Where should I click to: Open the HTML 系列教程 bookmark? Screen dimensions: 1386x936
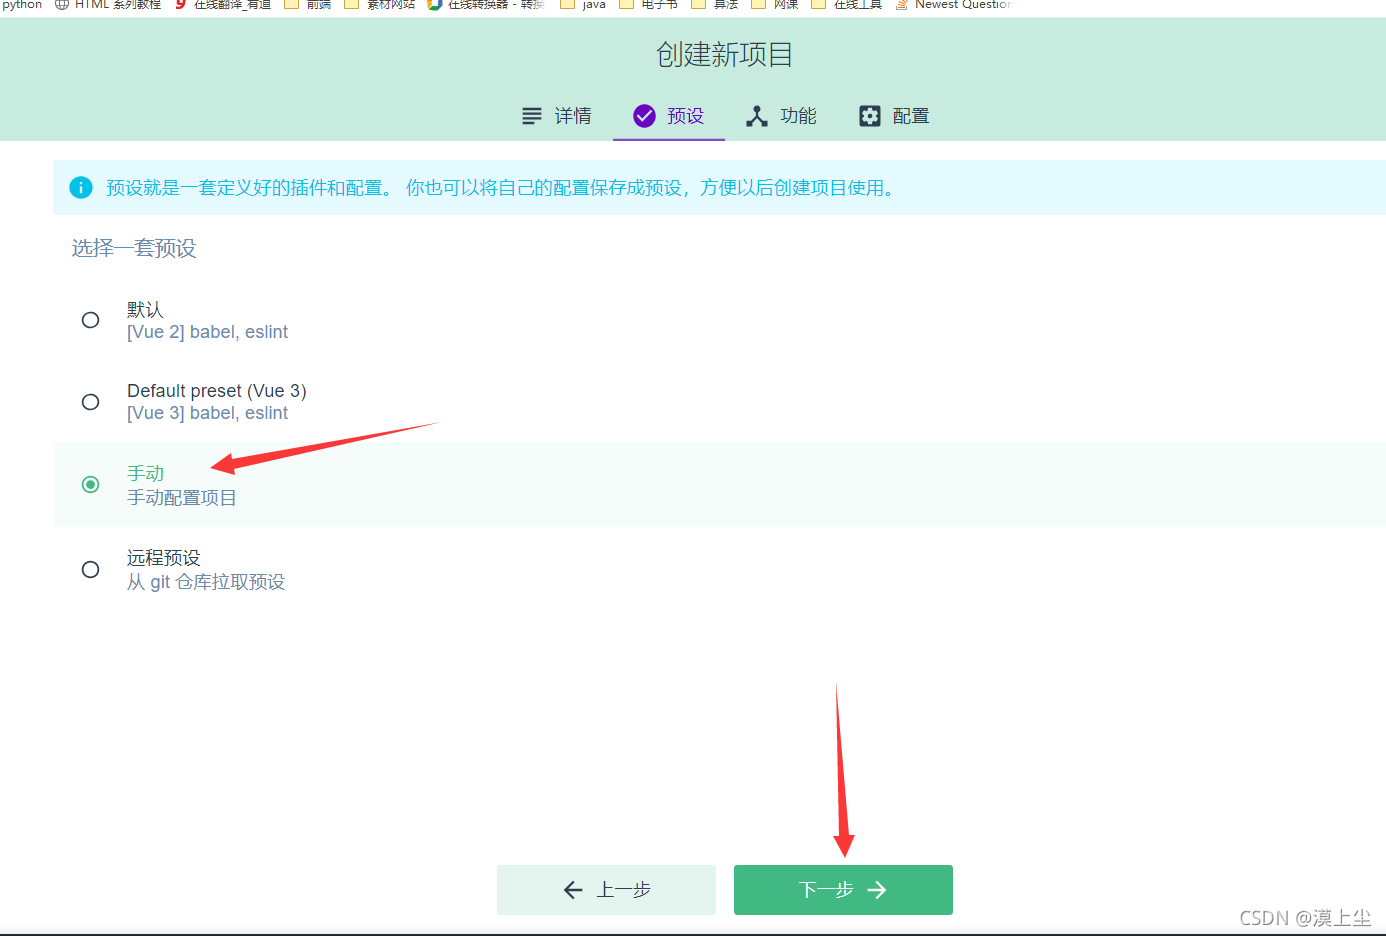pos(108,4)
